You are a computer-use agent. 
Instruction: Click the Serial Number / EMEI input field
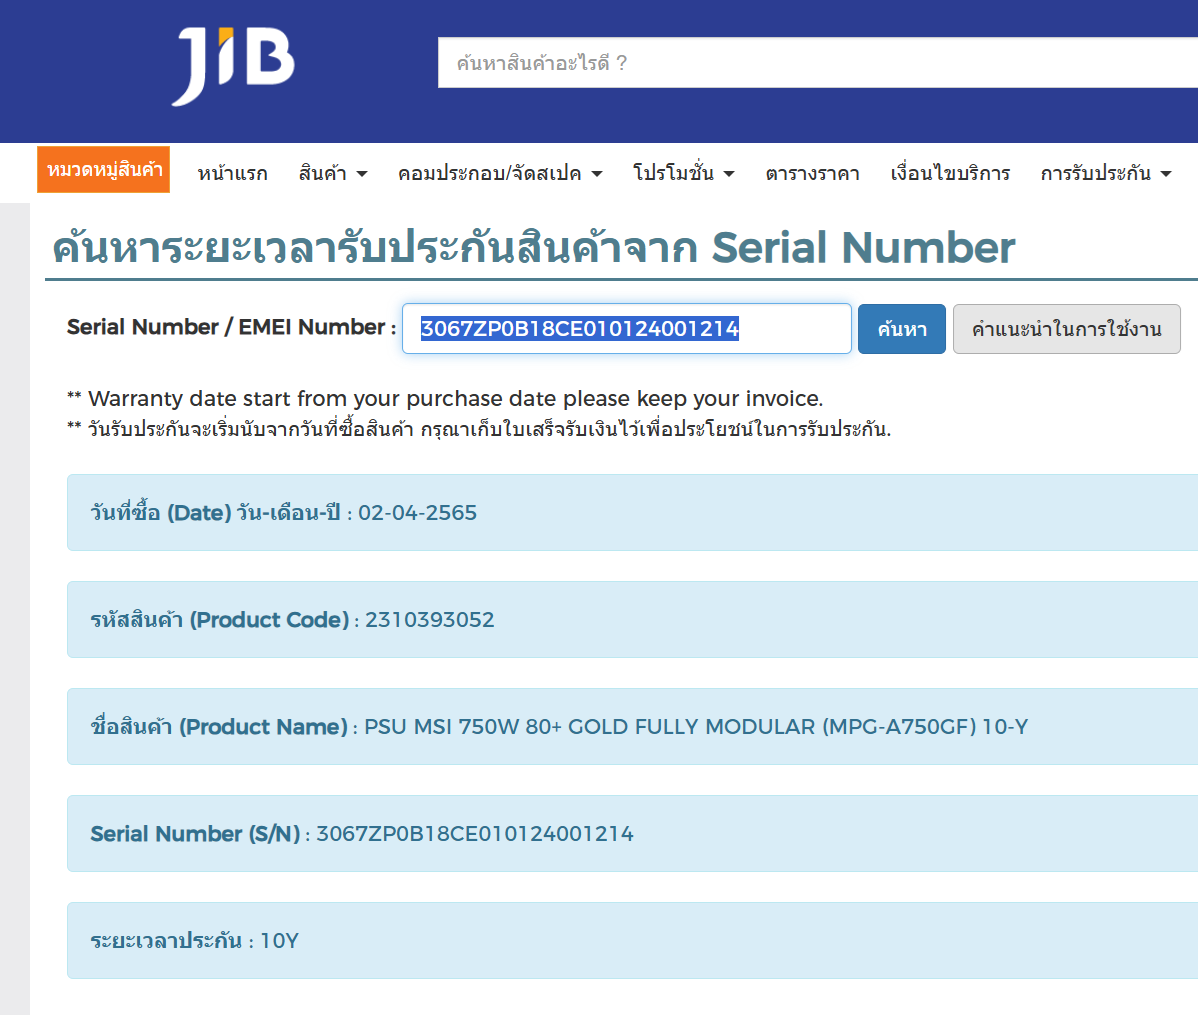(626, 329)
